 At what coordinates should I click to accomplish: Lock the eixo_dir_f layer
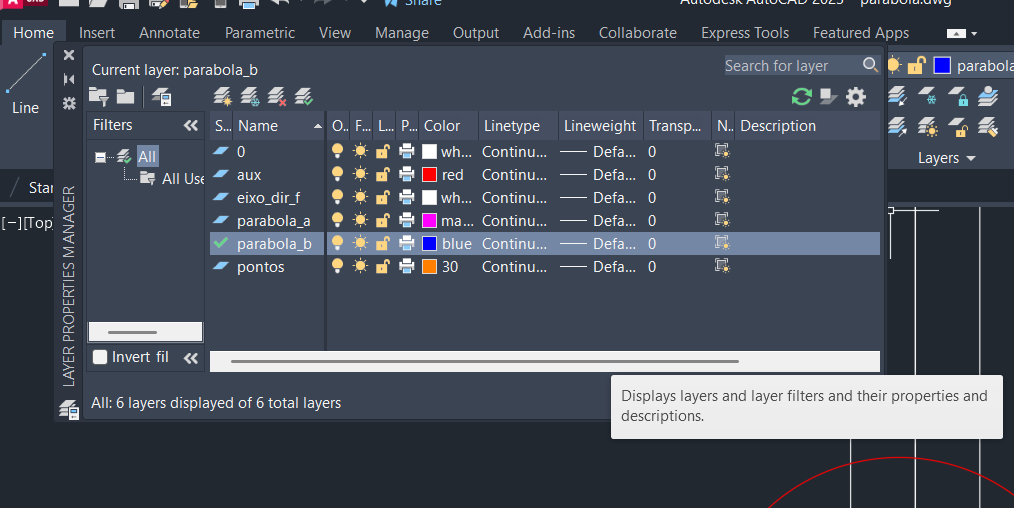pyautogui.click(x=382, y=198)
